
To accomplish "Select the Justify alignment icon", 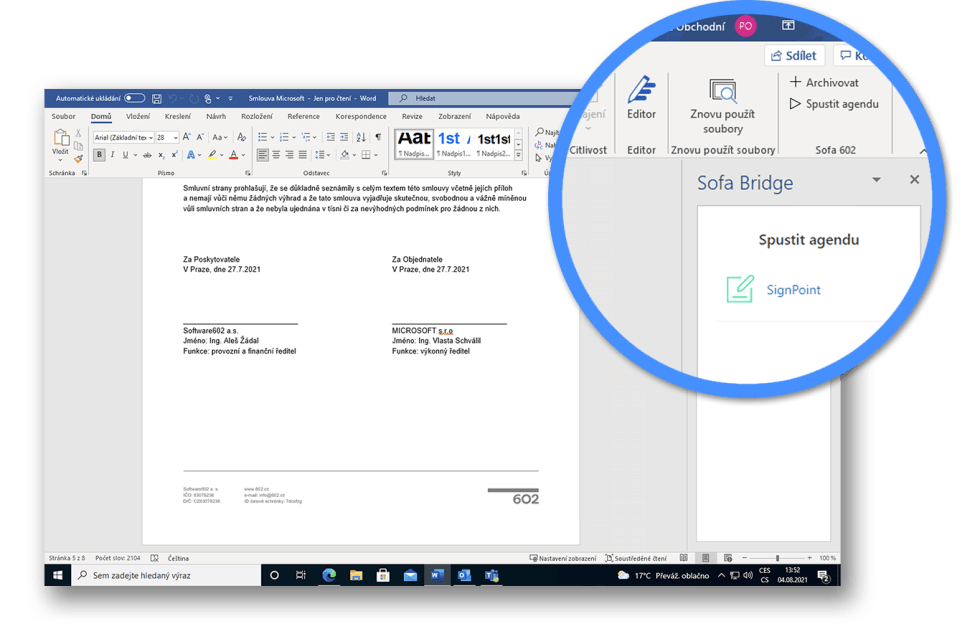I will [x=303, y=154].
